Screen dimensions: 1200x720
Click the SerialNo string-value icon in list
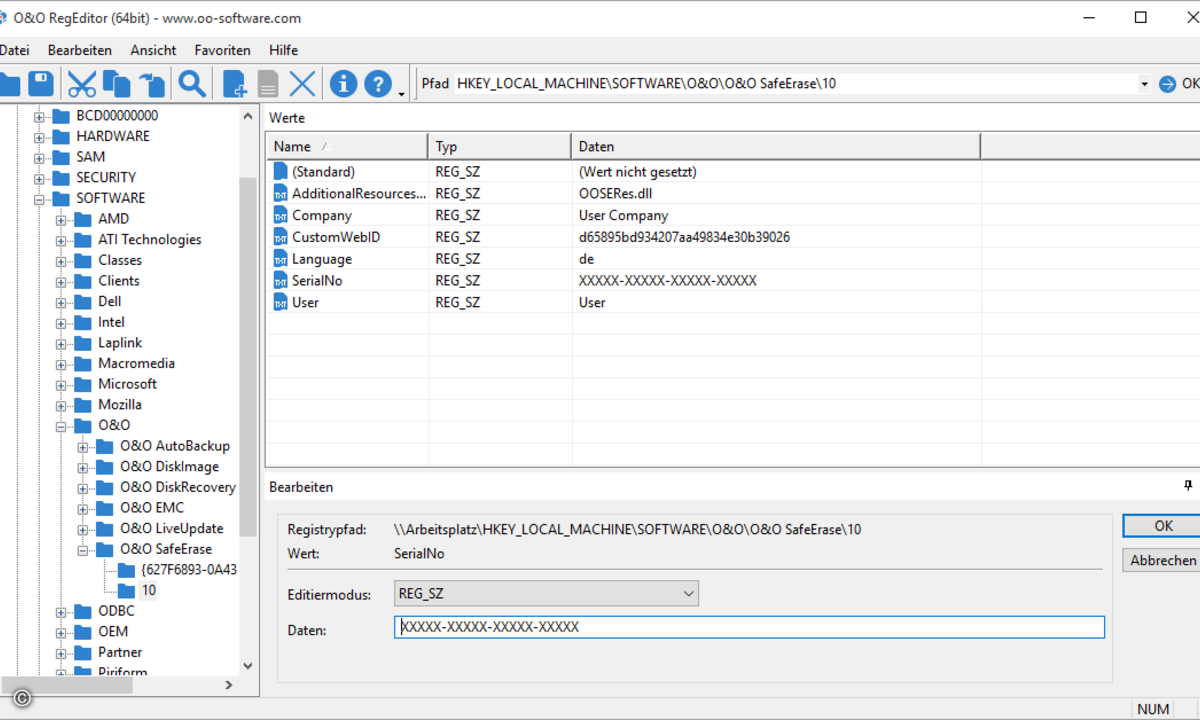(x=280, y=281)
